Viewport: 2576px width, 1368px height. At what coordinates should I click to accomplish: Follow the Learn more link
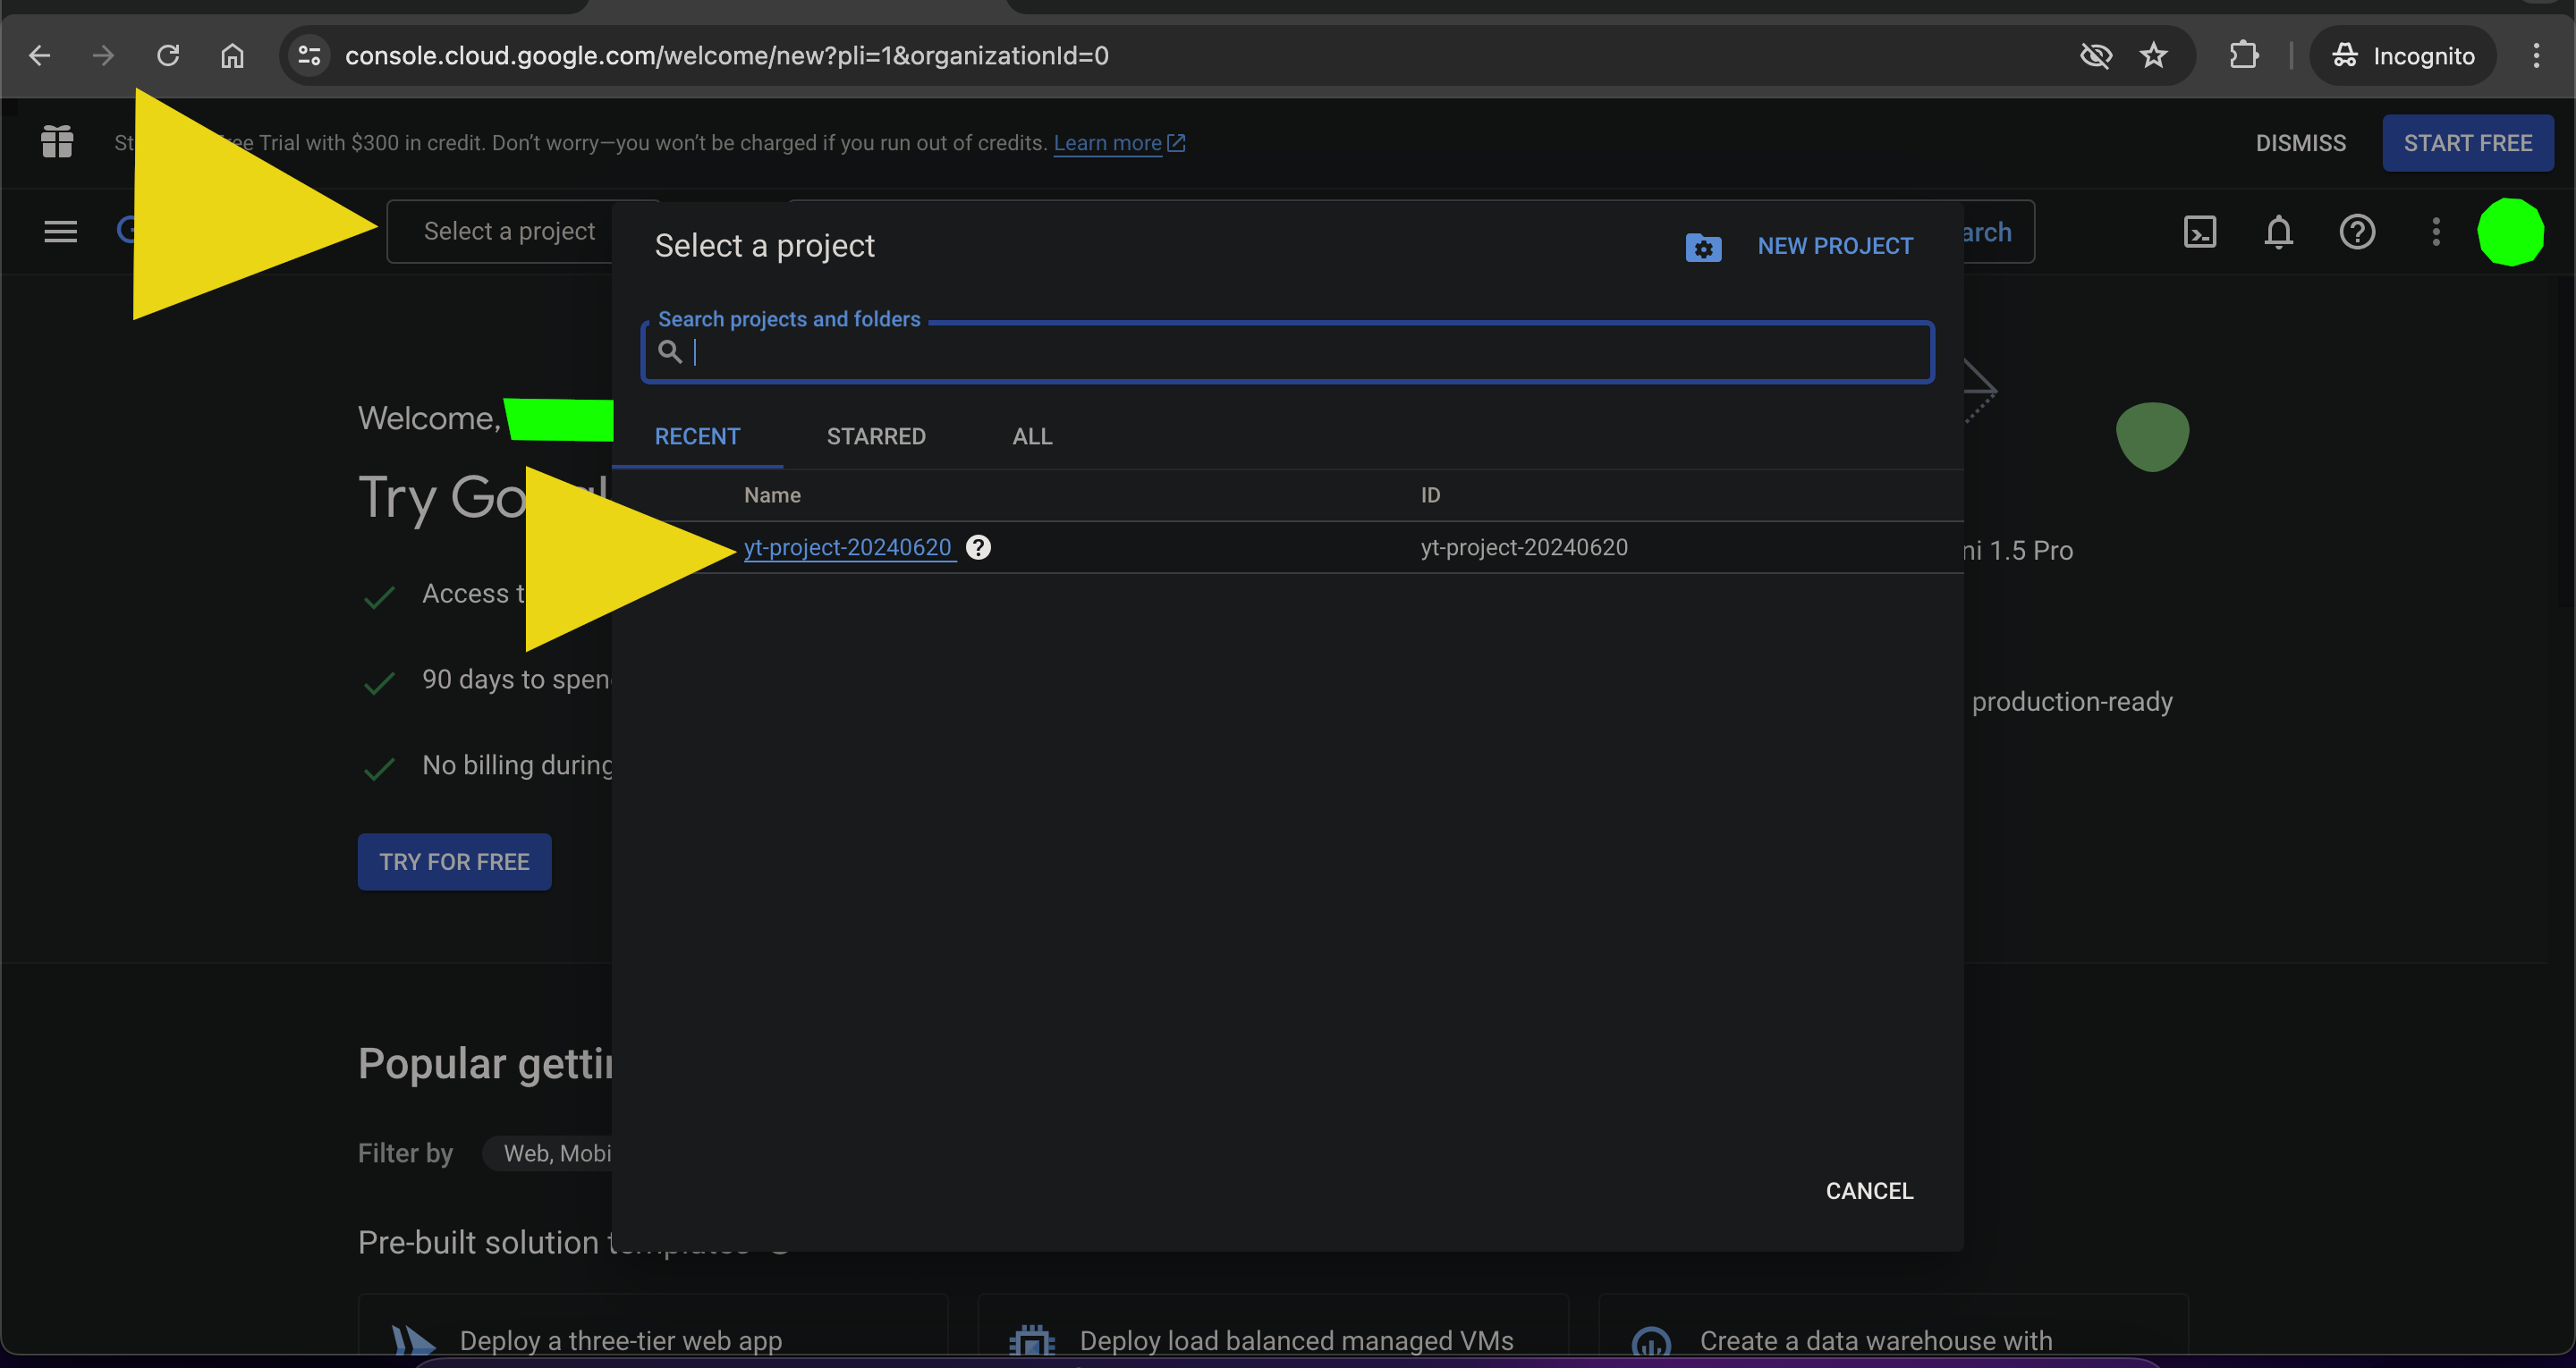1119,143
